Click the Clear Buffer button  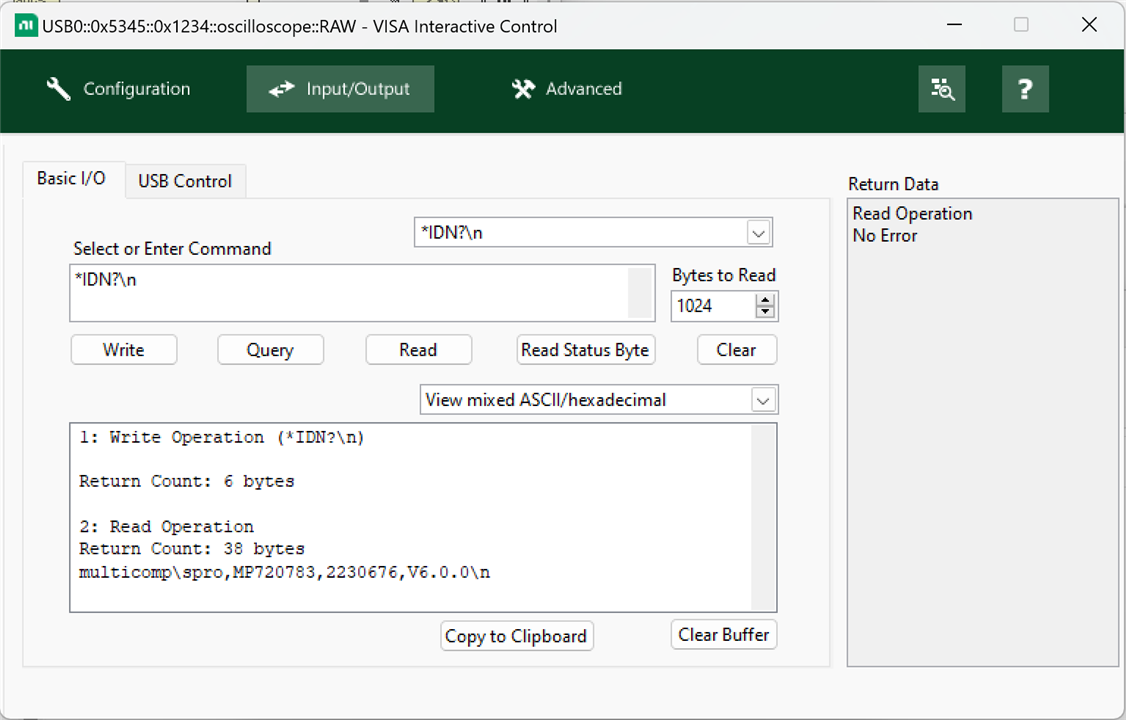pos(724,635)
